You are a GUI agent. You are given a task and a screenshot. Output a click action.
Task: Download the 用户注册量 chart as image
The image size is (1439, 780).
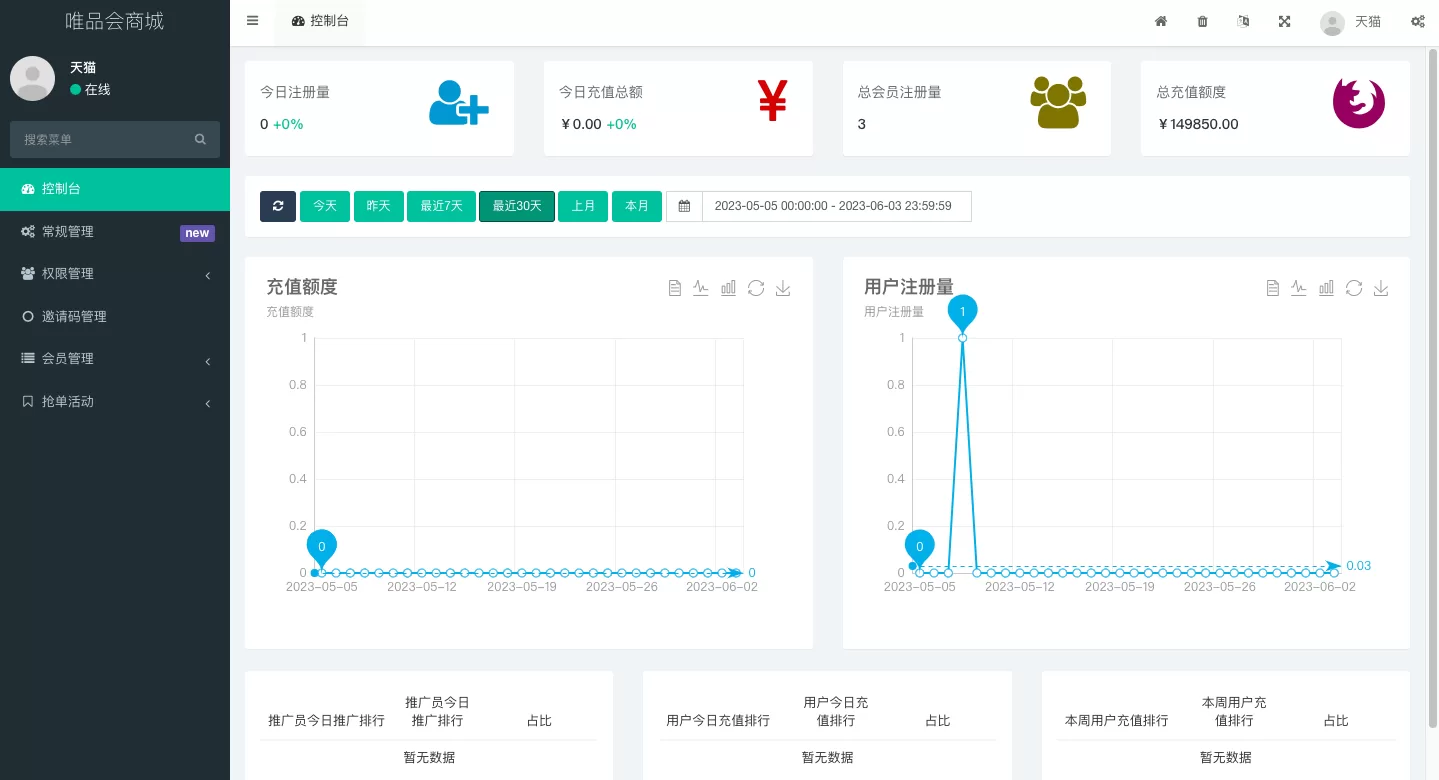click(x=1381, y=288)
